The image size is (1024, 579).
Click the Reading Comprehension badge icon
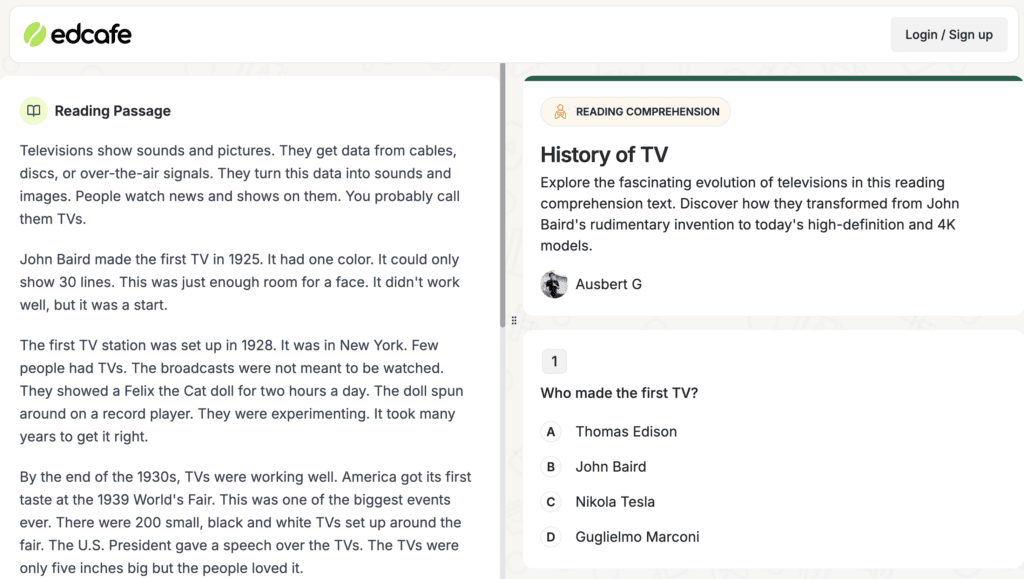pos(560,112)
